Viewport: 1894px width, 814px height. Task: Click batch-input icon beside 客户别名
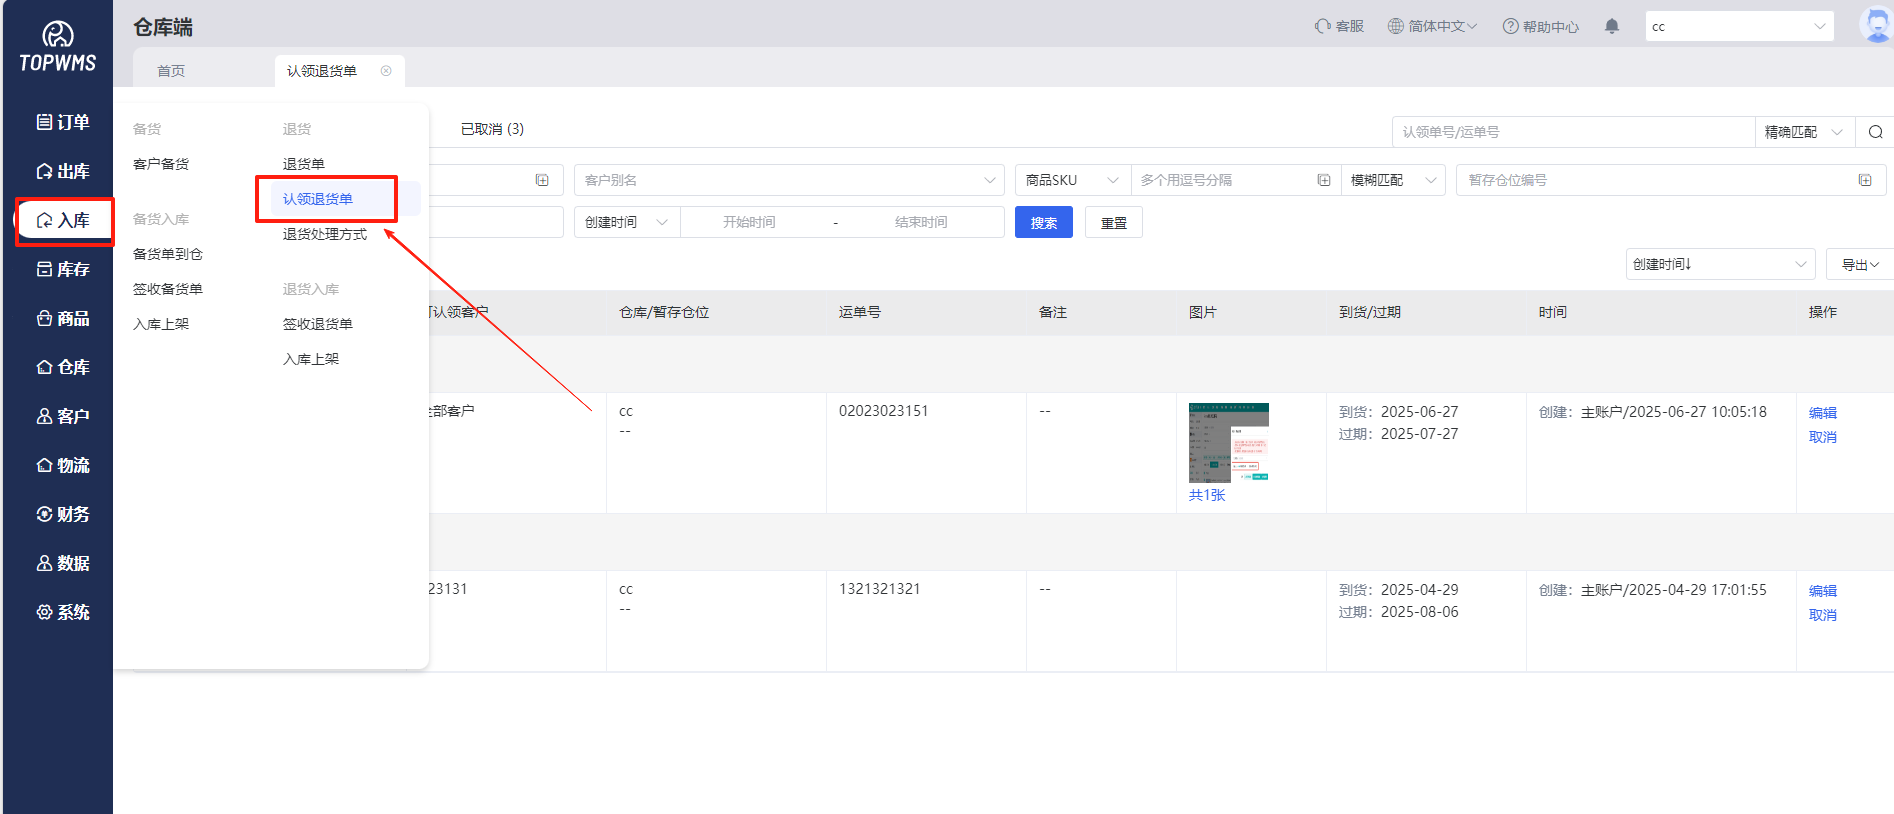click(x=542, y=180)
